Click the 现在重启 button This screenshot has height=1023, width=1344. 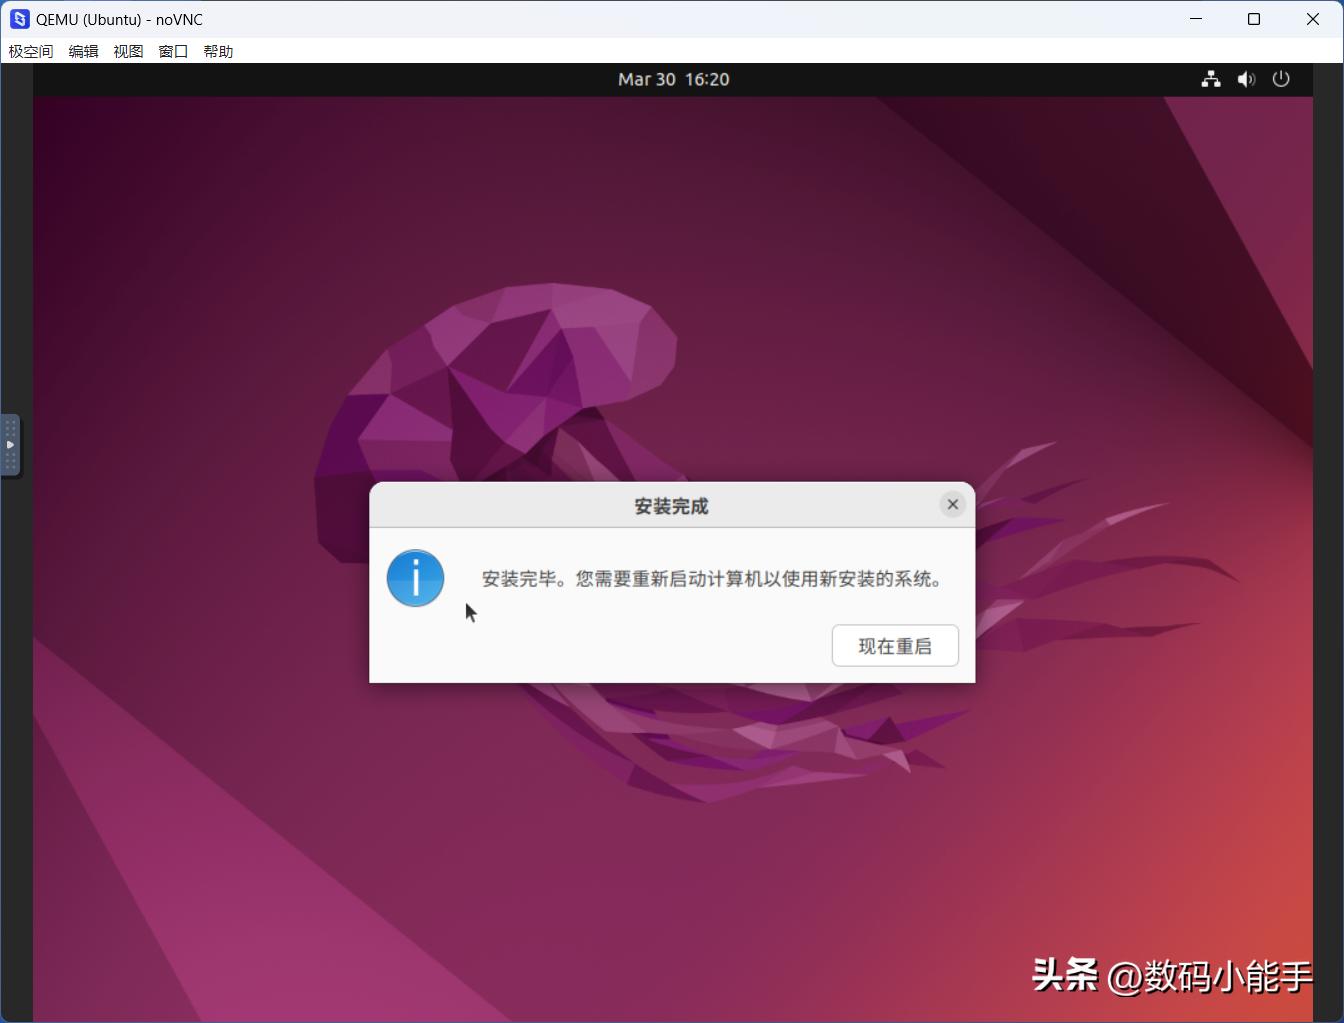click(895, 646)
